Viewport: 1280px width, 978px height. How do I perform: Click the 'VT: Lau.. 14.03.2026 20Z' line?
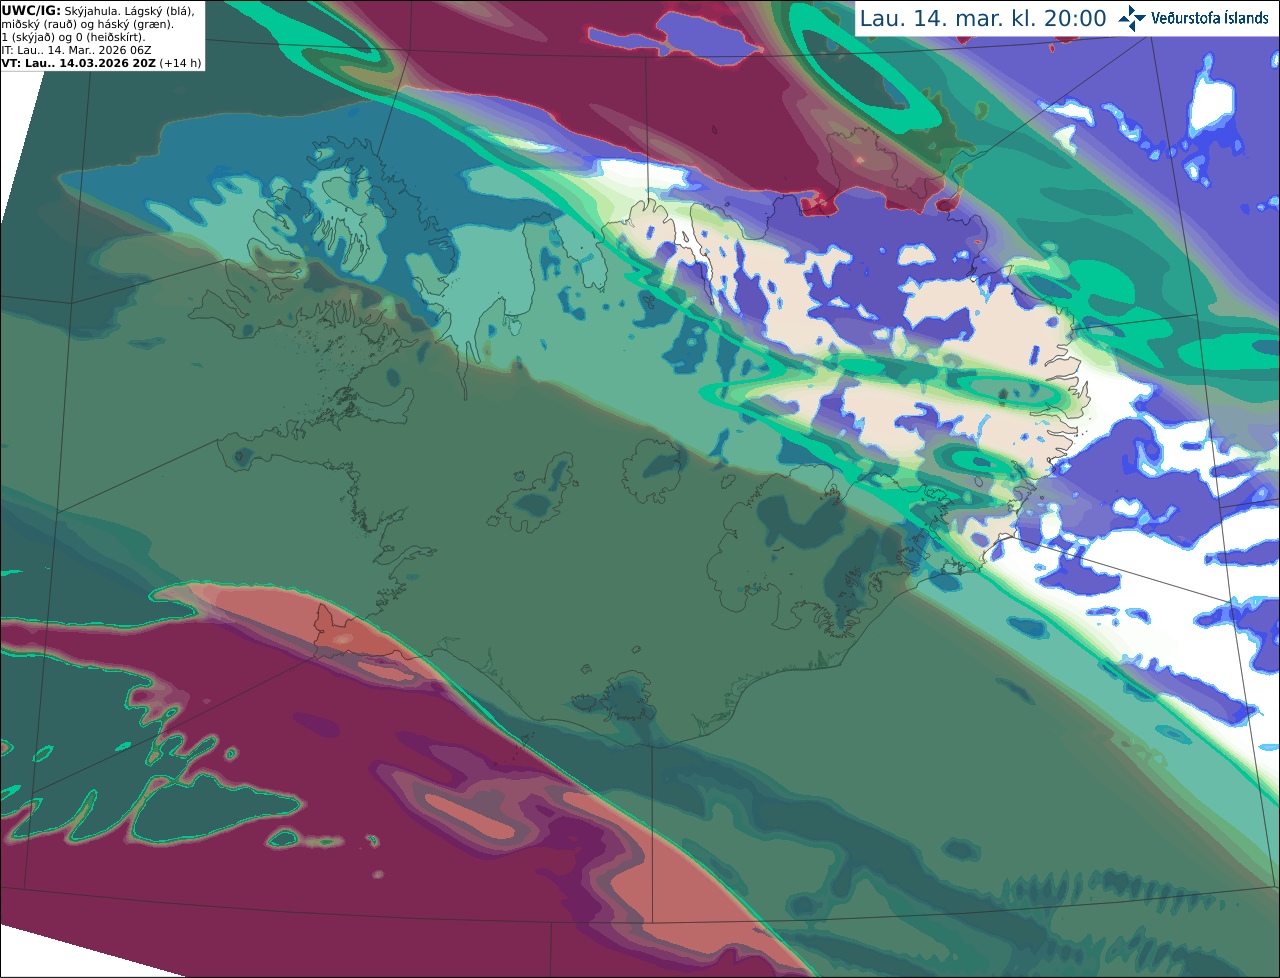point(79,63)
